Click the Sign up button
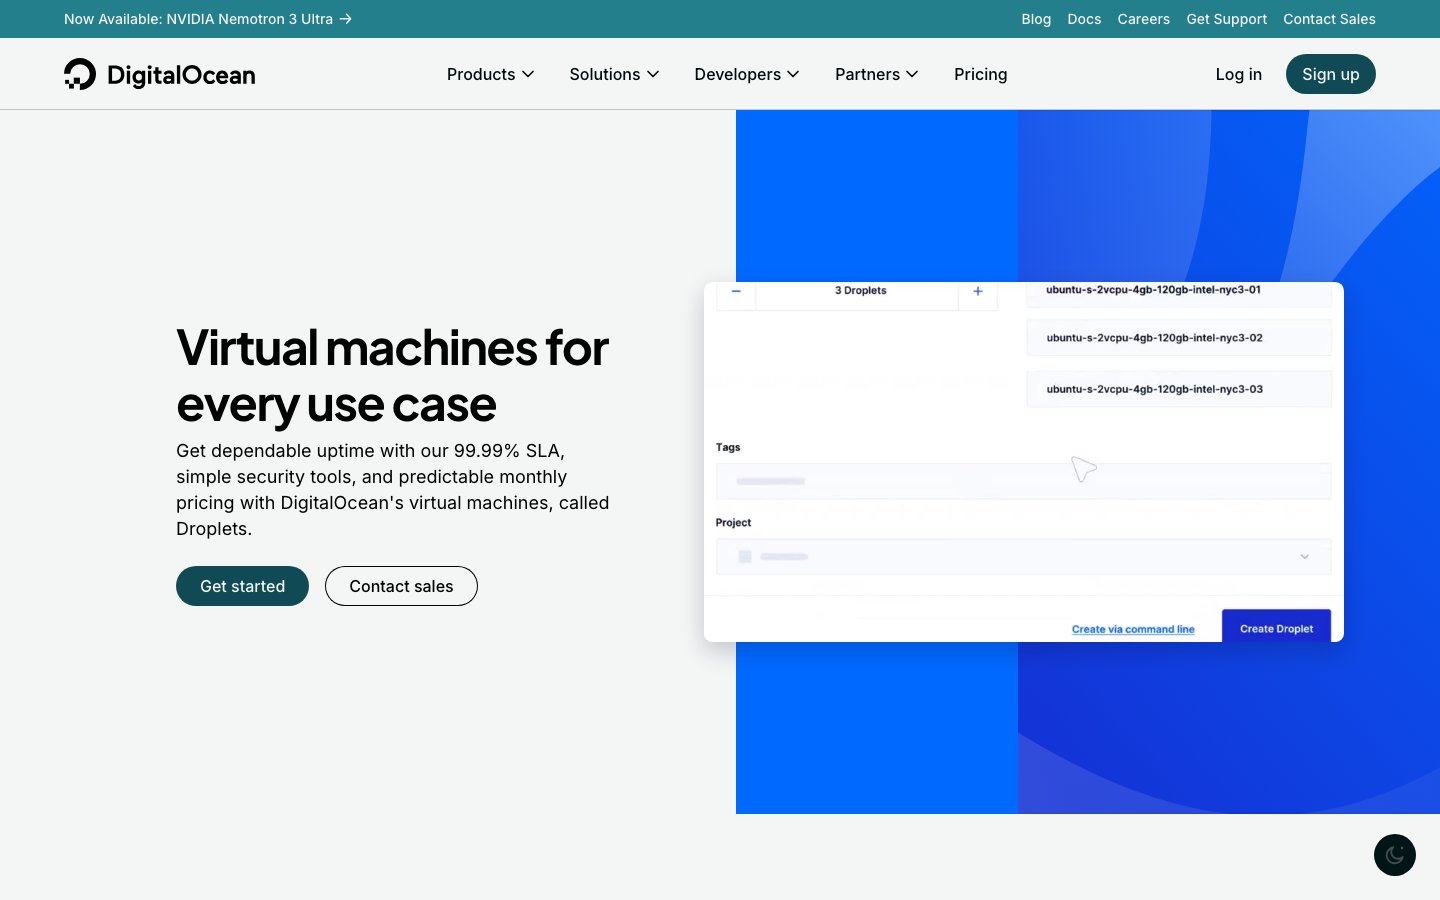 pyautogui.click(x=1330, y=74)
